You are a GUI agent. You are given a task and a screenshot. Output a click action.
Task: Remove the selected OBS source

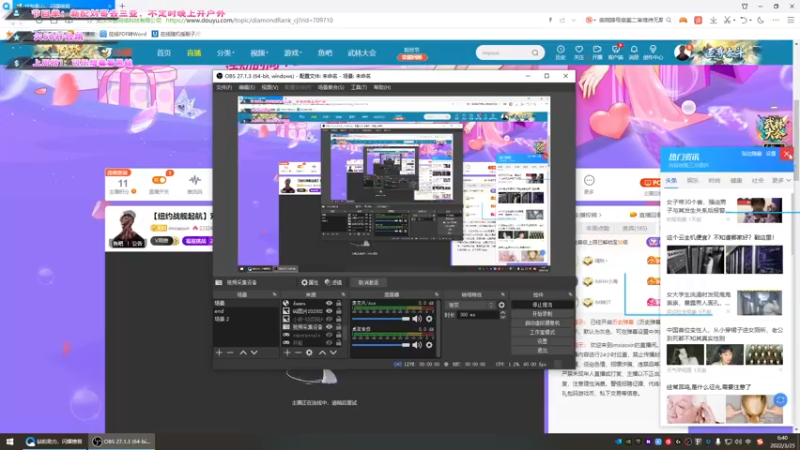pos(298,353)
